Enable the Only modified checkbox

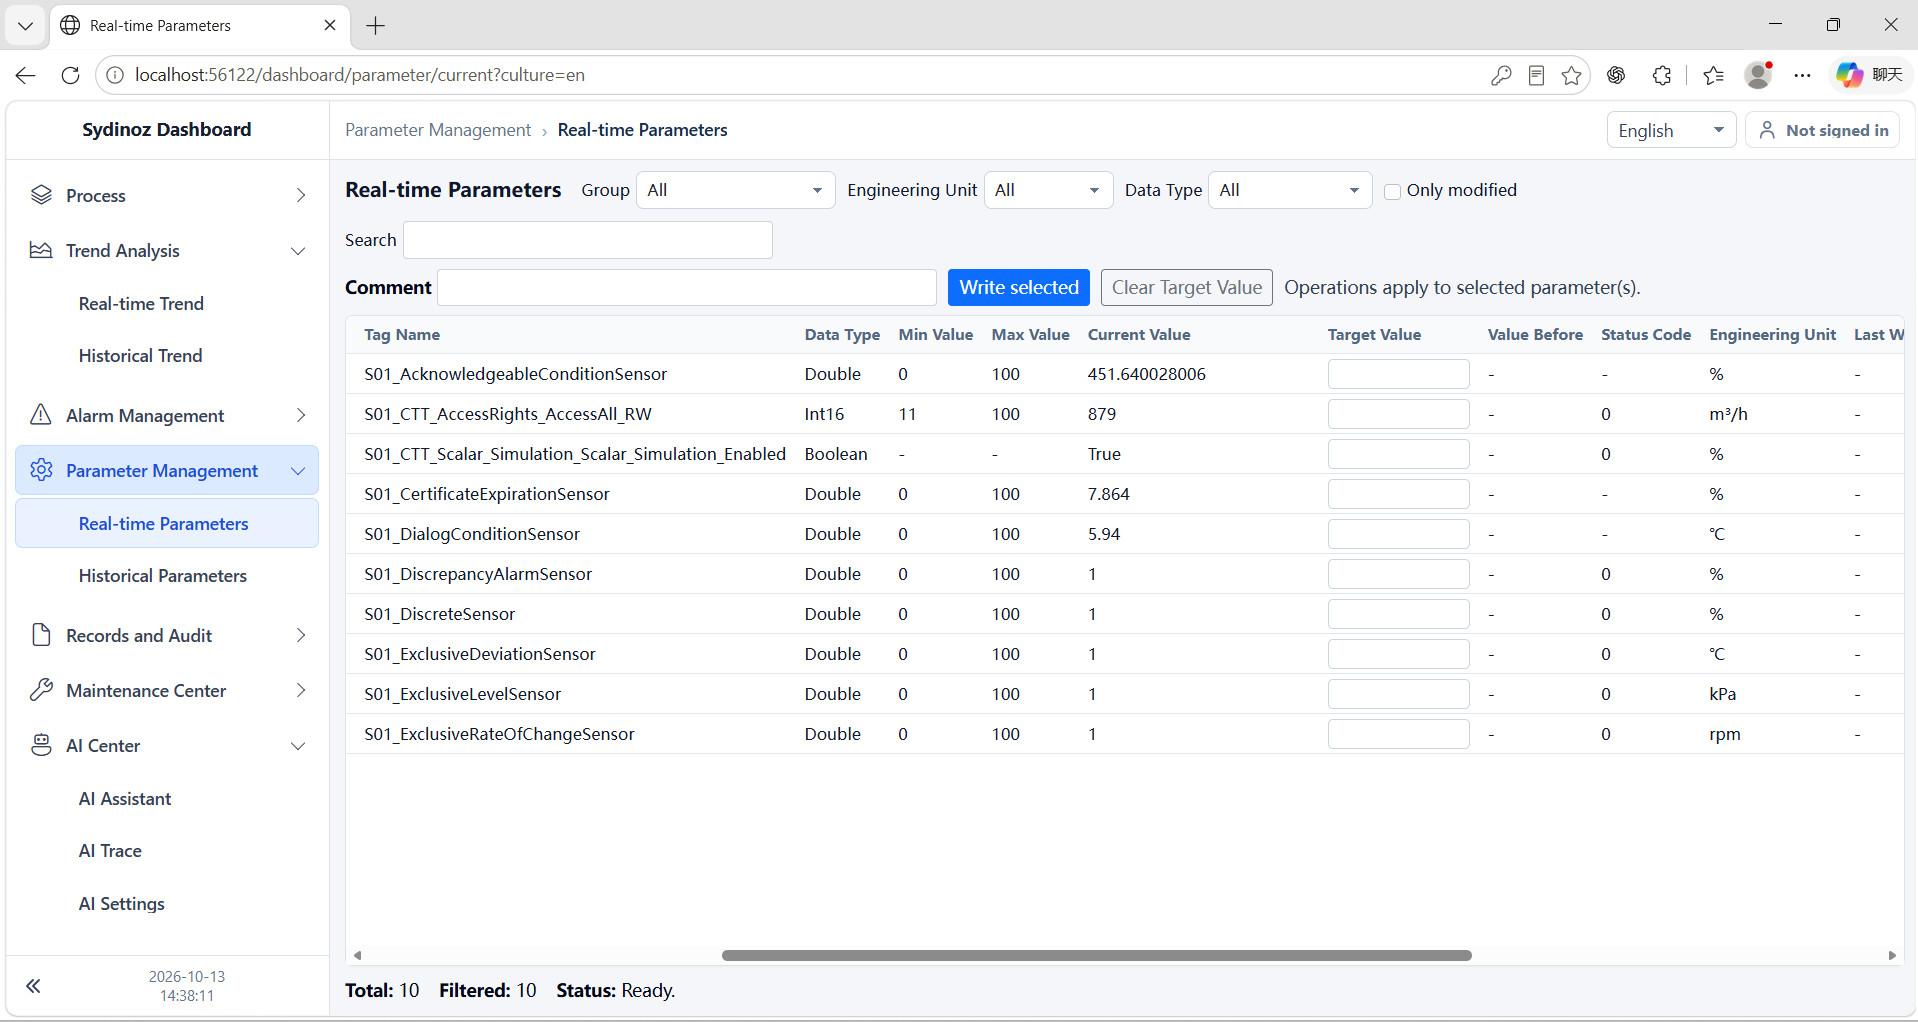click(x=1392, y=191)
